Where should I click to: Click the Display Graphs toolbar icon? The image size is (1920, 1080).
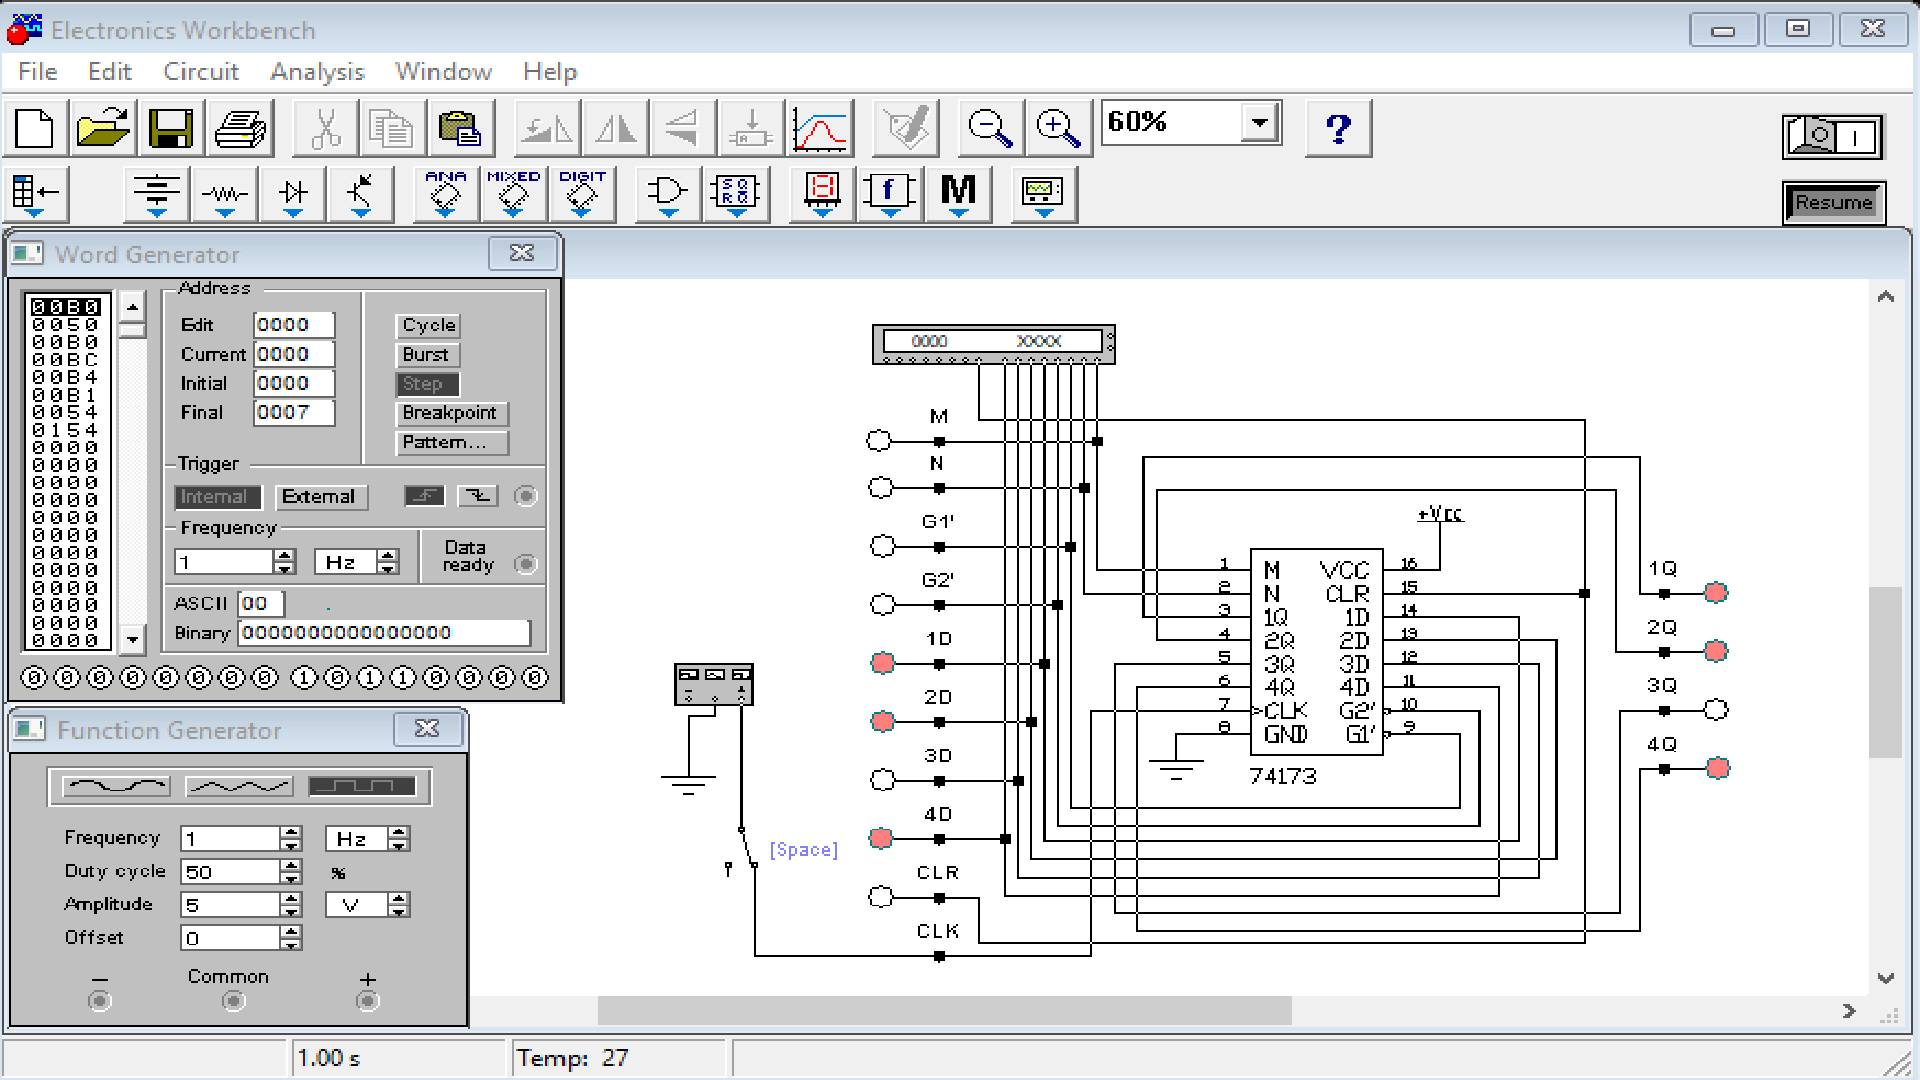click(820, 128)
